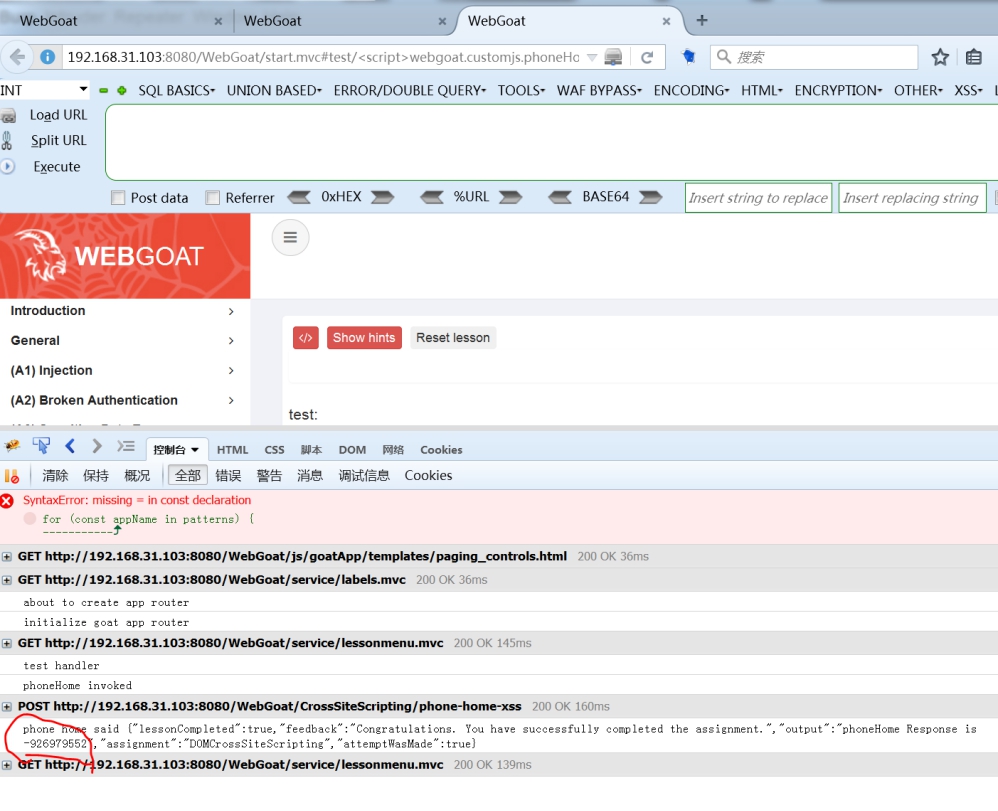Viewport: 998px width, 811px height.
Task: Go back with browser back arrow
Action: [x=17, y=57]
